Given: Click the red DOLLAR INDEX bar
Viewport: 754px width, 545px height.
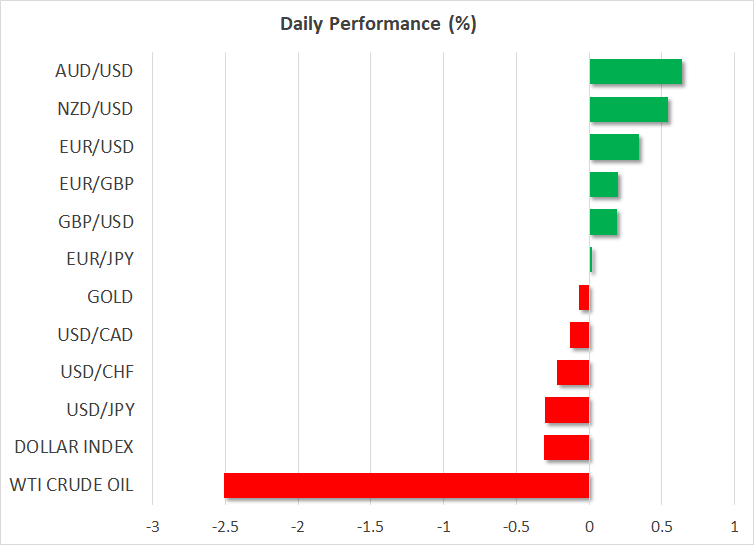Looking at the screenshot, I should [x=566, y=447].
